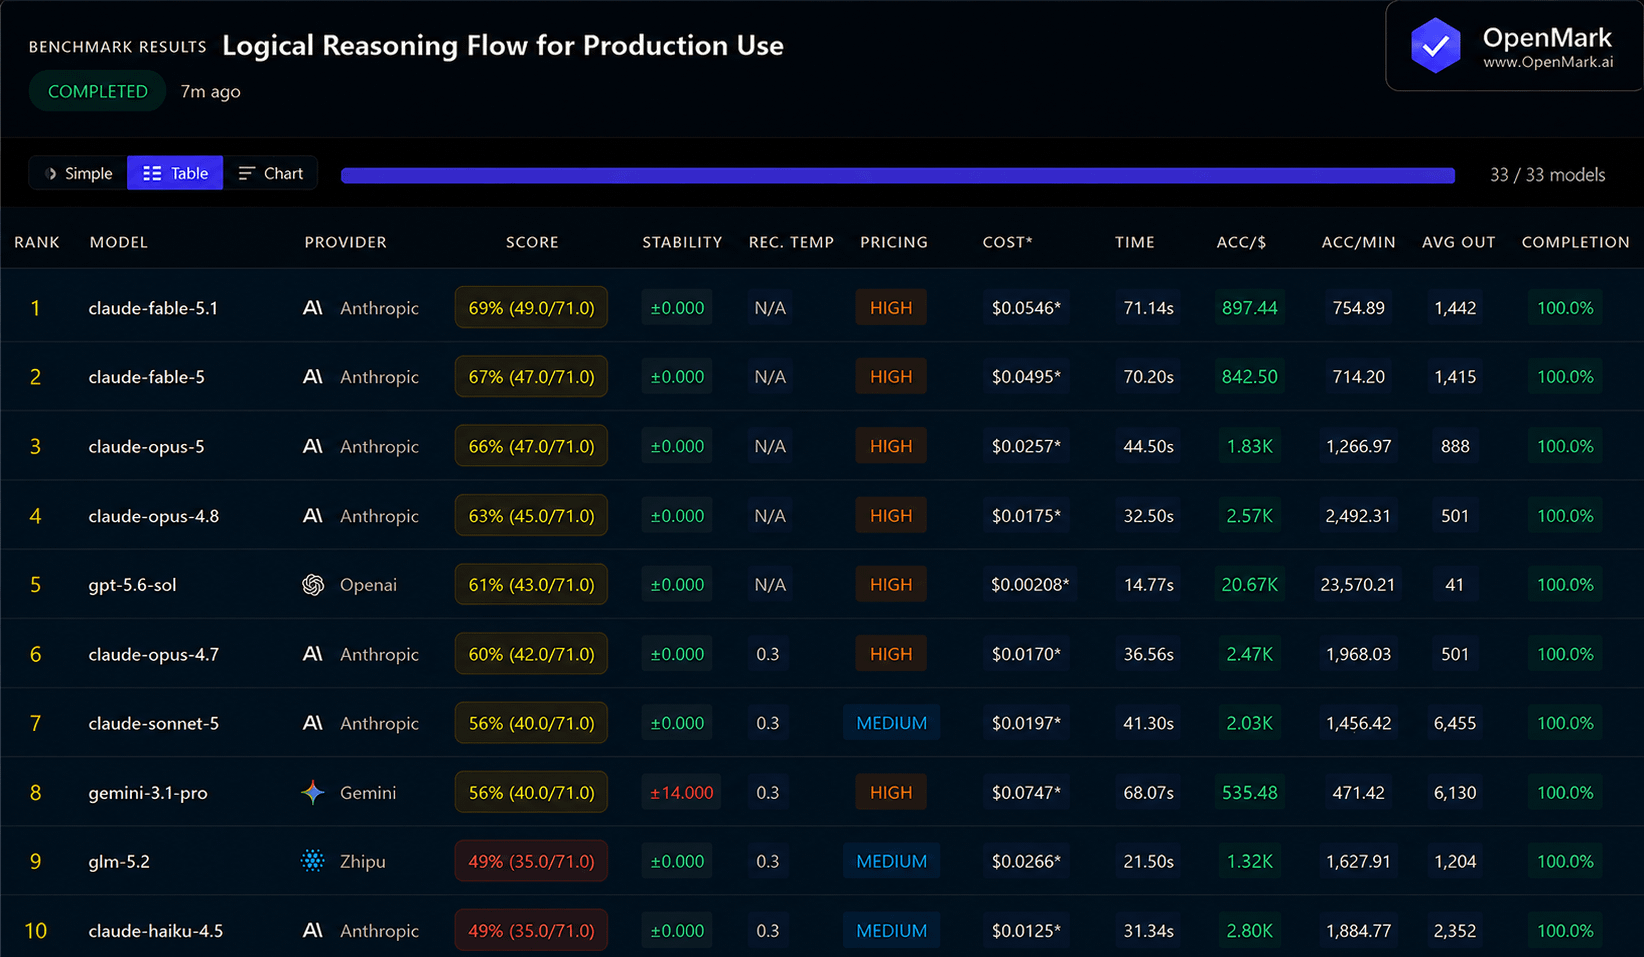Open the Chart view tab

[270, 173]
